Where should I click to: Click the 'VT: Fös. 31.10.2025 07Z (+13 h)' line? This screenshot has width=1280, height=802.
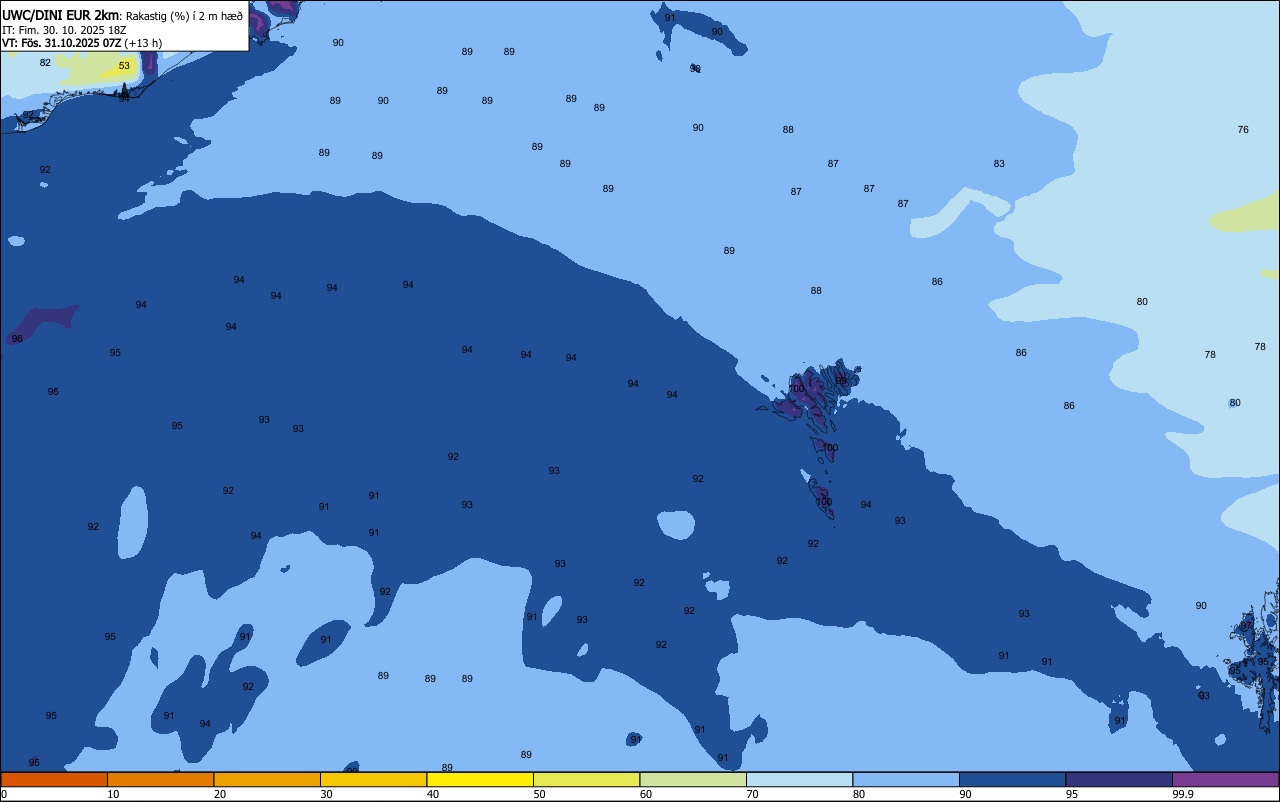point(82,43)
